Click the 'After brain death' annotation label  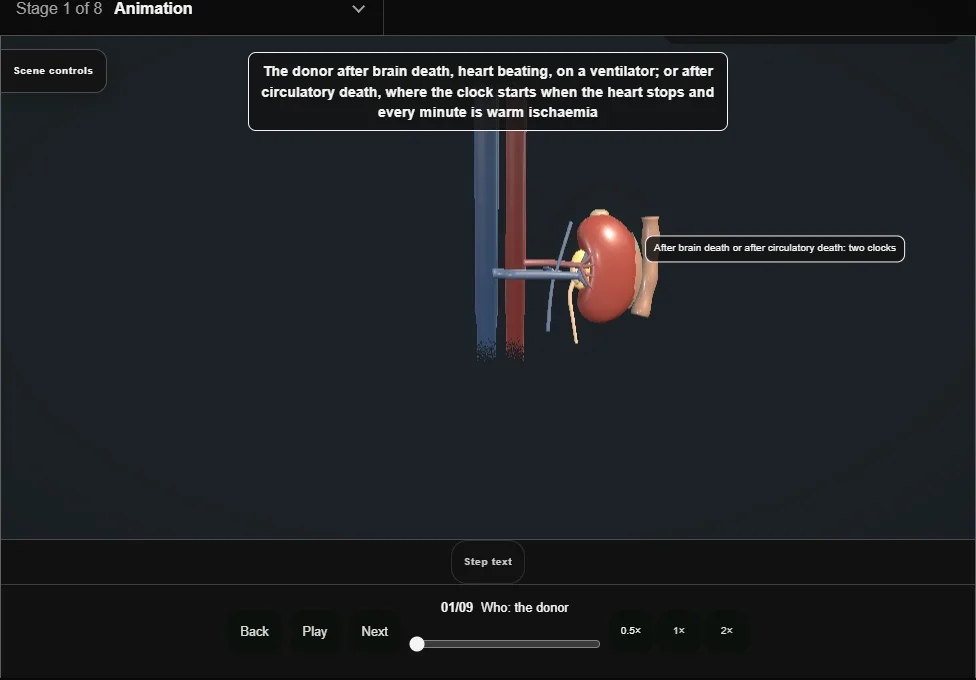point(775,248)
